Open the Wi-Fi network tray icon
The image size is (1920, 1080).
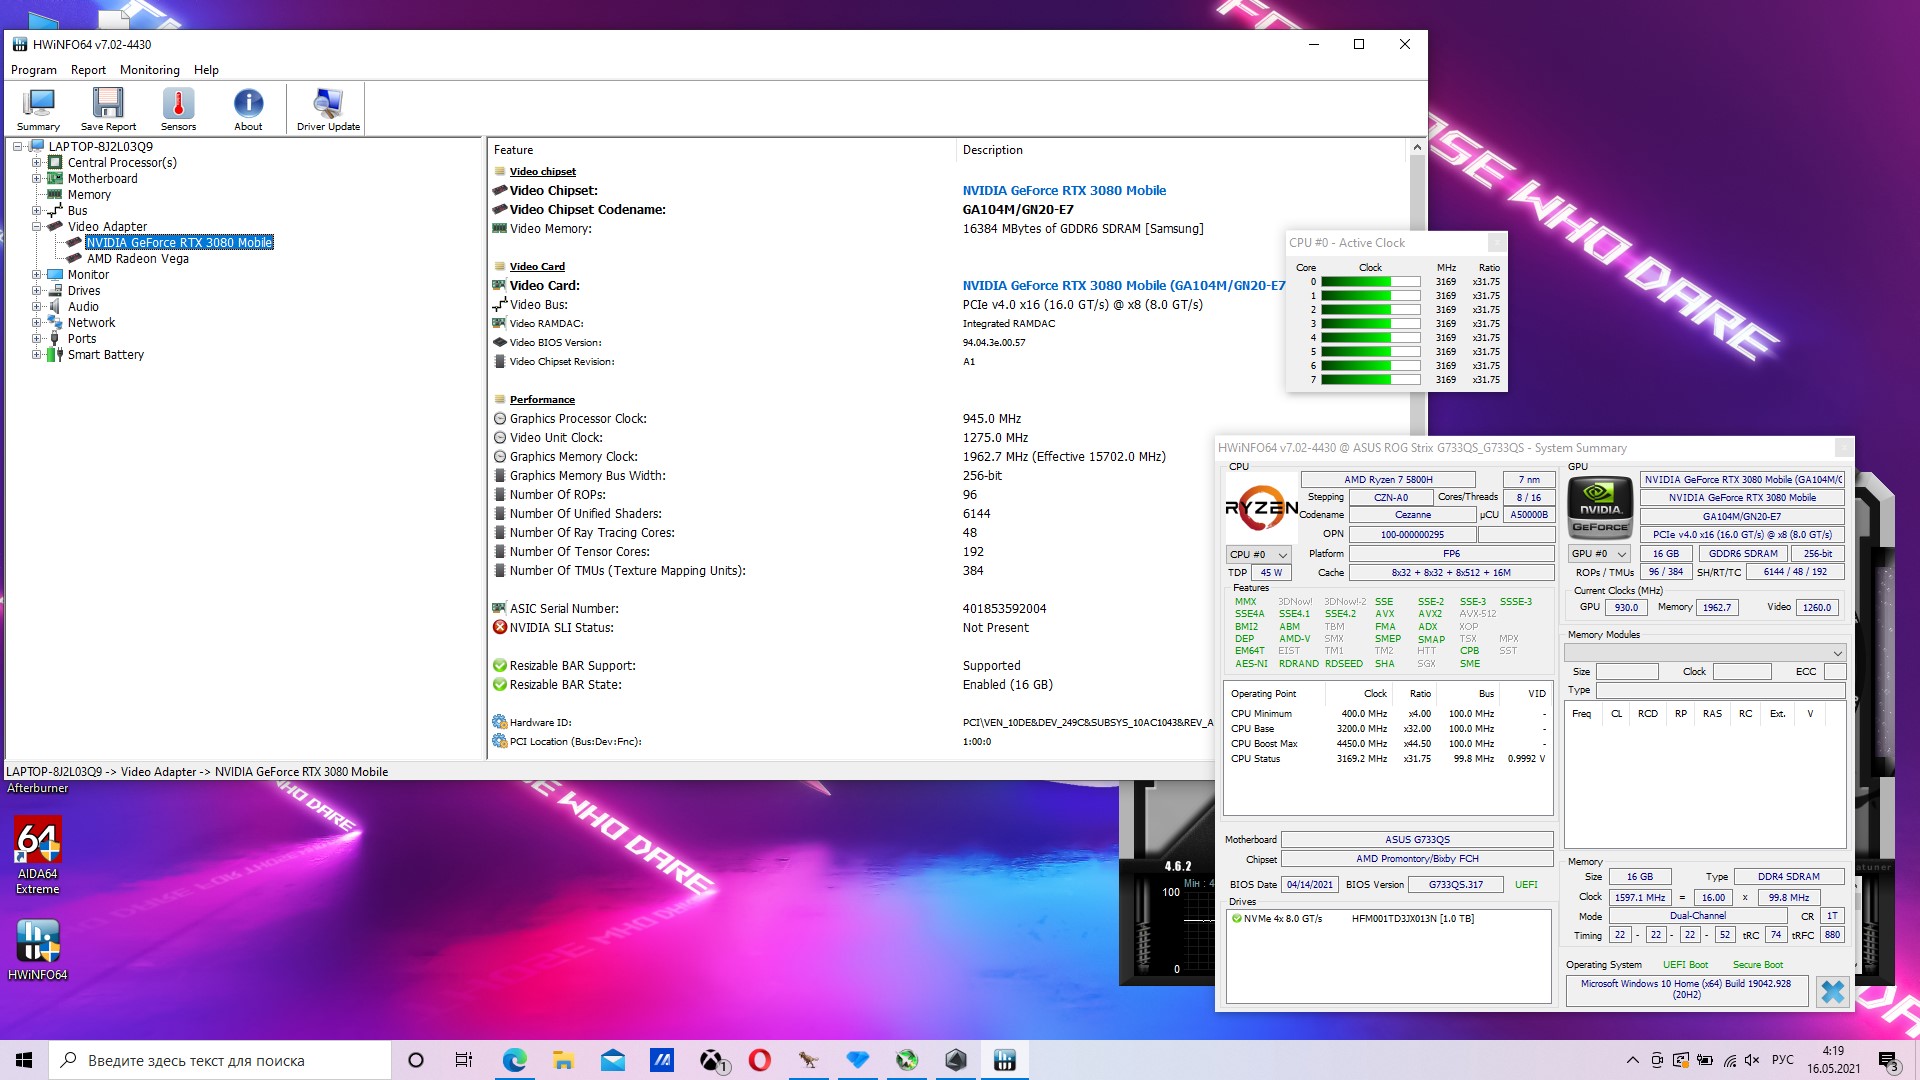(1729, 1060)
